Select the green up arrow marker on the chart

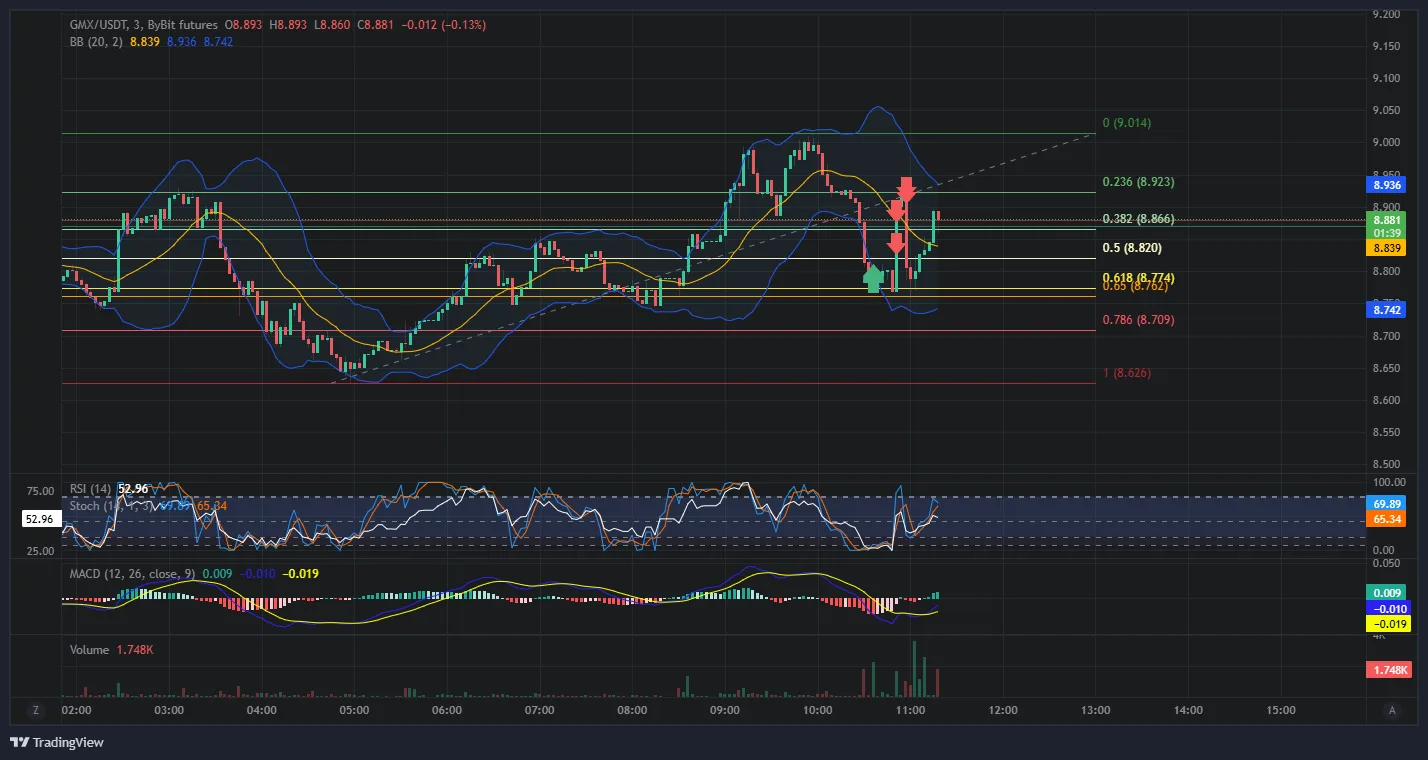tap(873, 279)
